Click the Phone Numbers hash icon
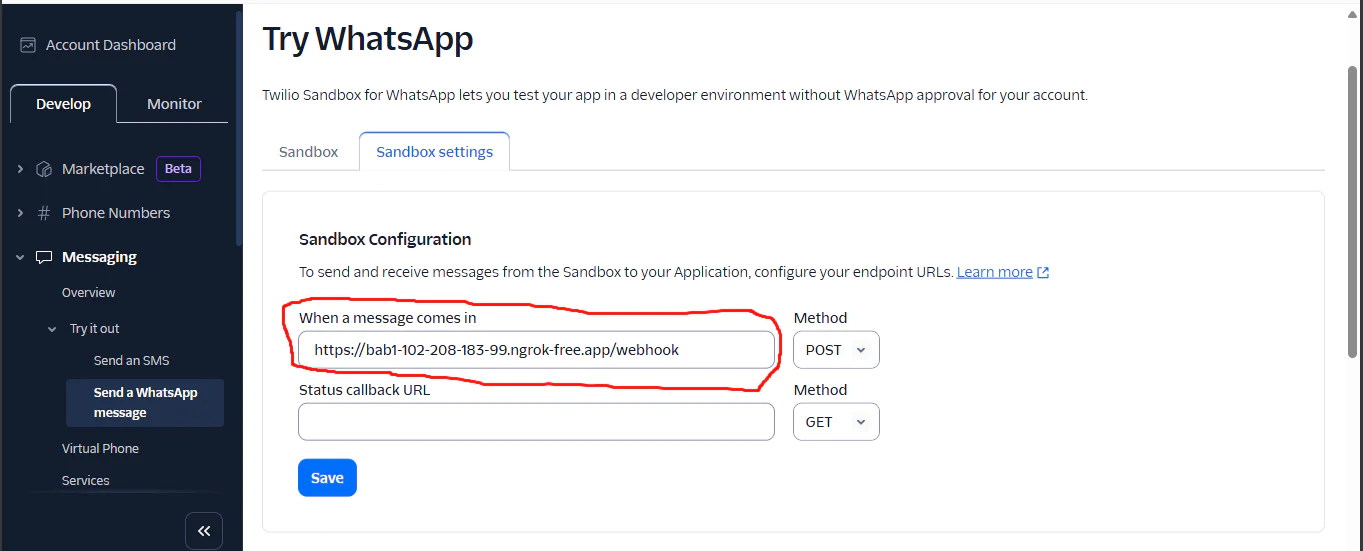Image resolution: width=1363 pixels, height=551 pixels. click(44, 213)
